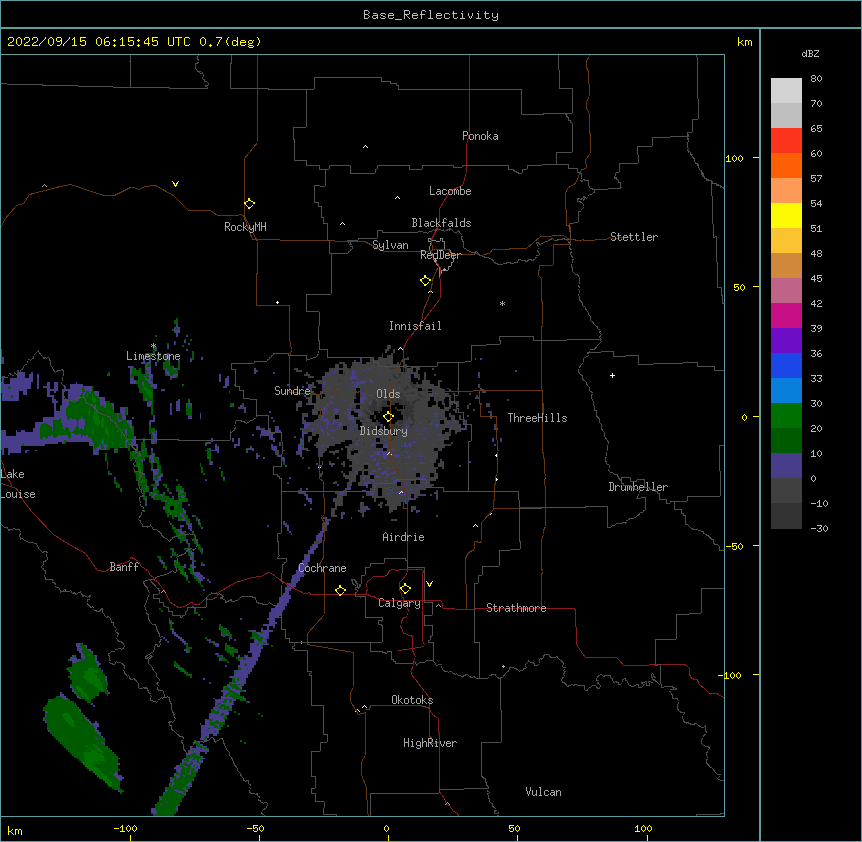Viewport: 862px width, 842px height.
Task: Click the Olds city label
Action: 388,394
